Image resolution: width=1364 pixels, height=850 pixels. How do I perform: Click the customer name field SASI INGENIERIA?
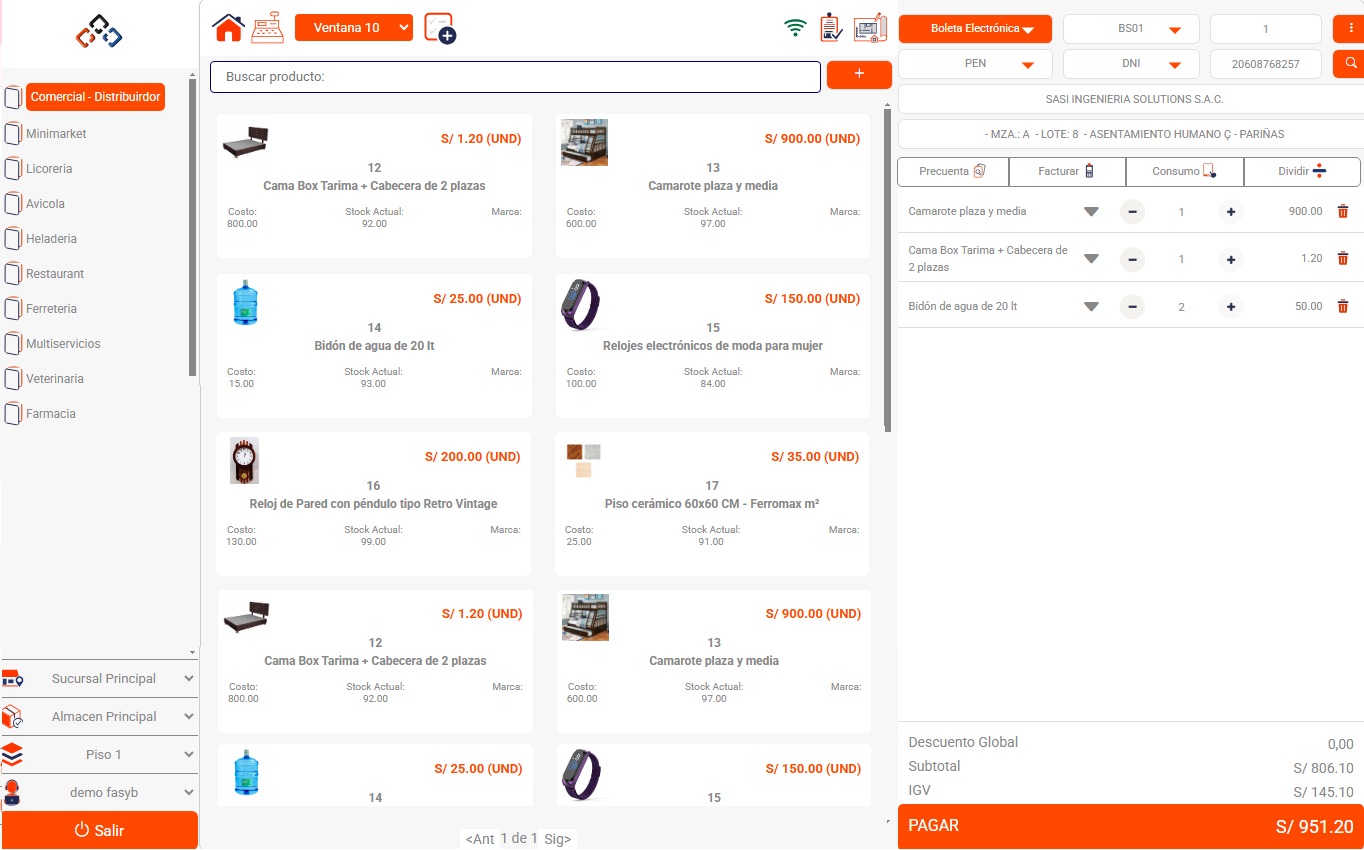point(1131,99)
